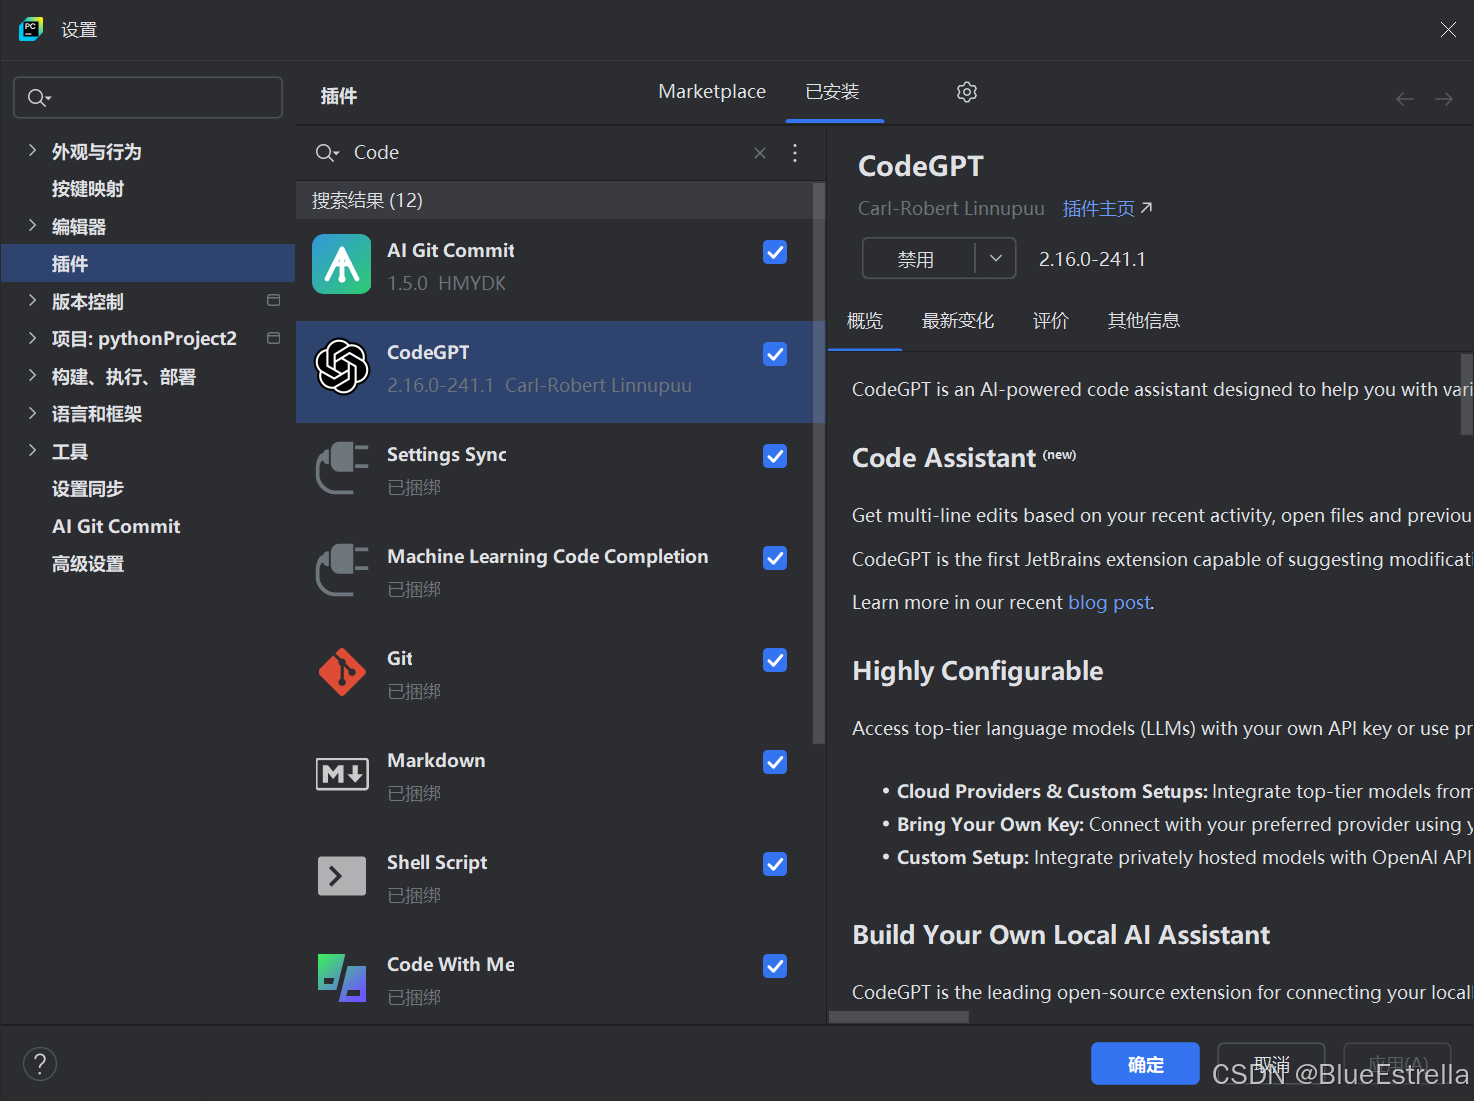Toggle the Markdown plugin checkbox
Screen dimensions: 1474x1101
775,762
